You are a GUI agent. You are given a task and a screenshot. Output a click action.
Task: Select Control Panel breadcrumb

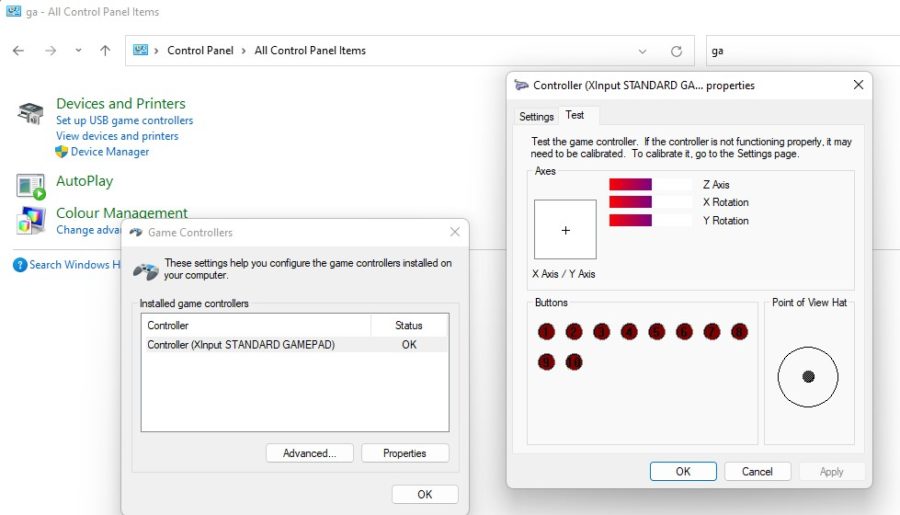coord(200,51)
